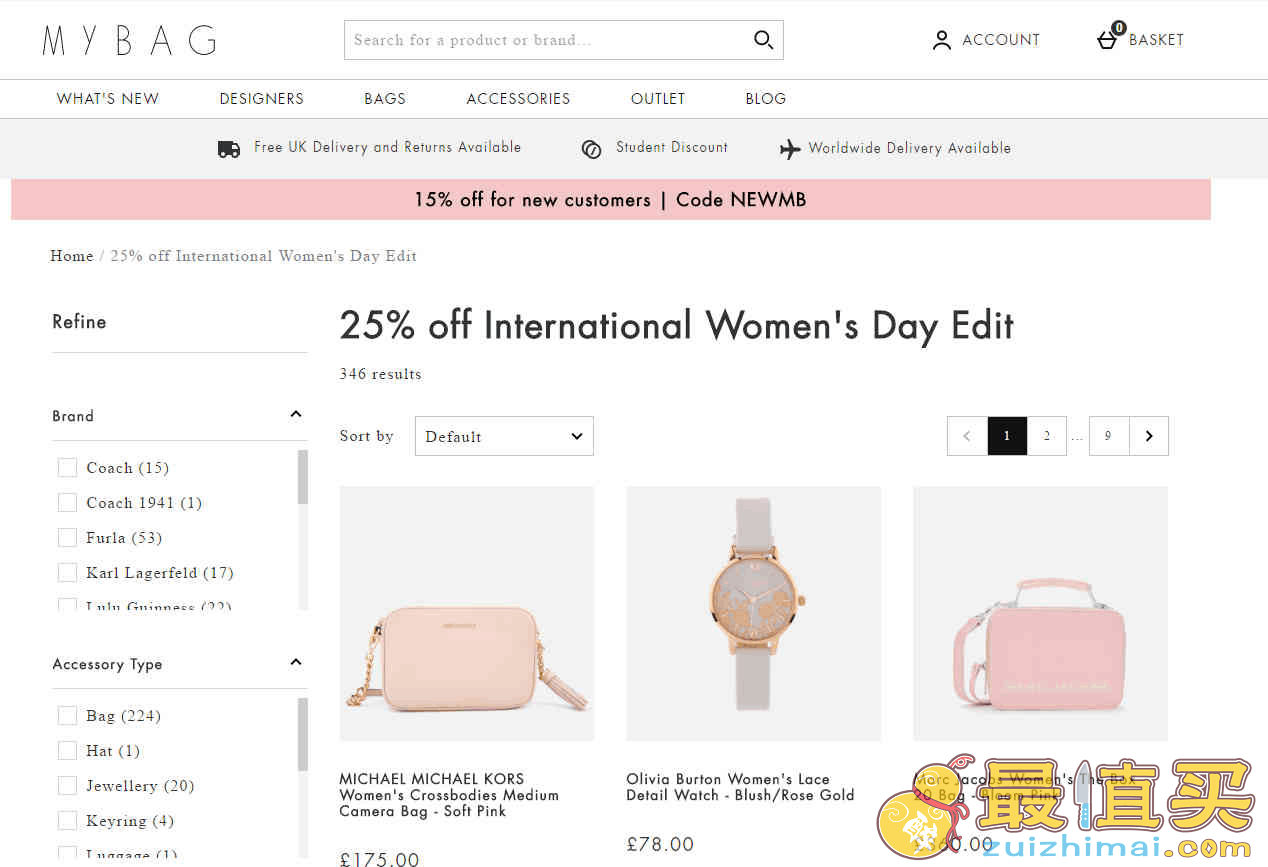The image size is (1268, 867).
Task: Go to page 2 of results
Action: point(1047,436)
